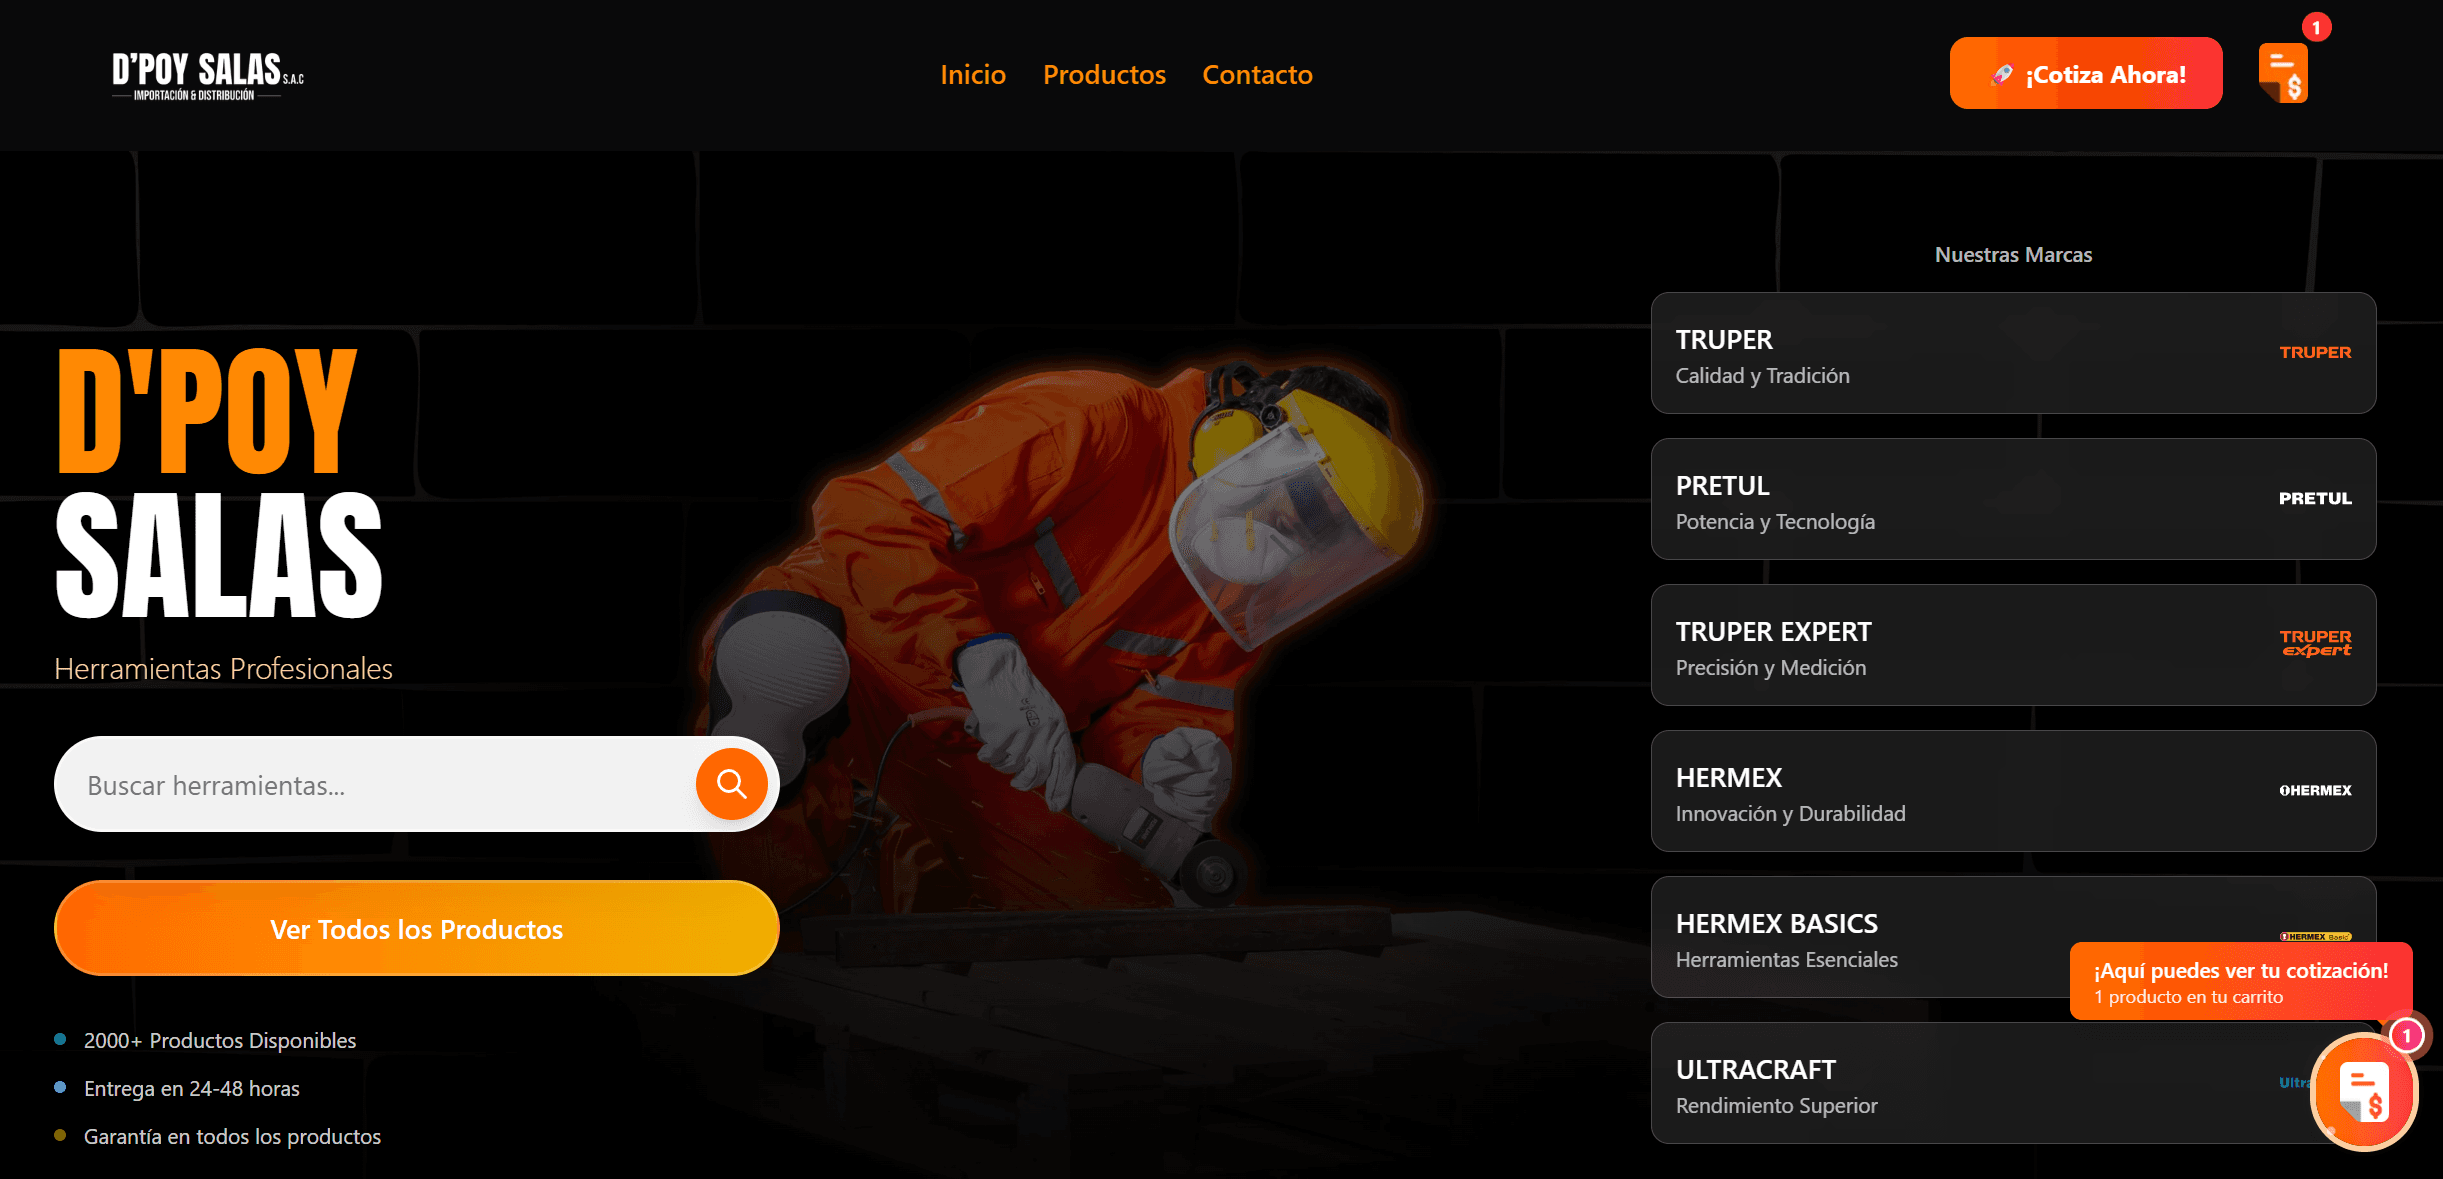Click Ver Todos los Productos button

click(x=416, y=929)
